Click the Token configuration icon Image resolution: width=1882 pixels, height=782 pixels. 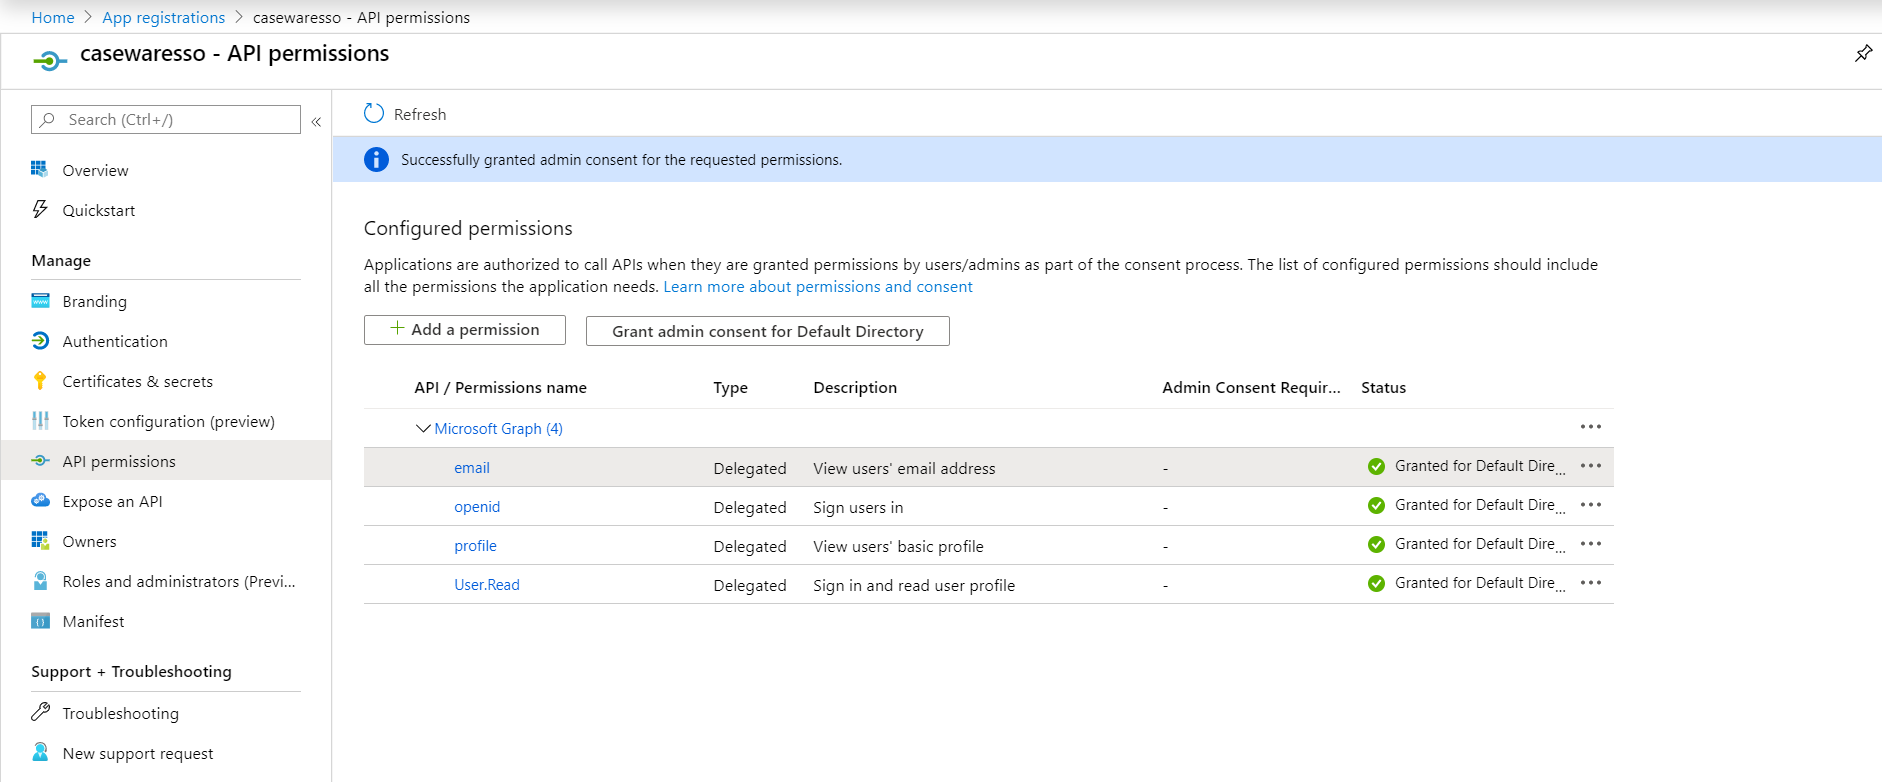[40, 421]
